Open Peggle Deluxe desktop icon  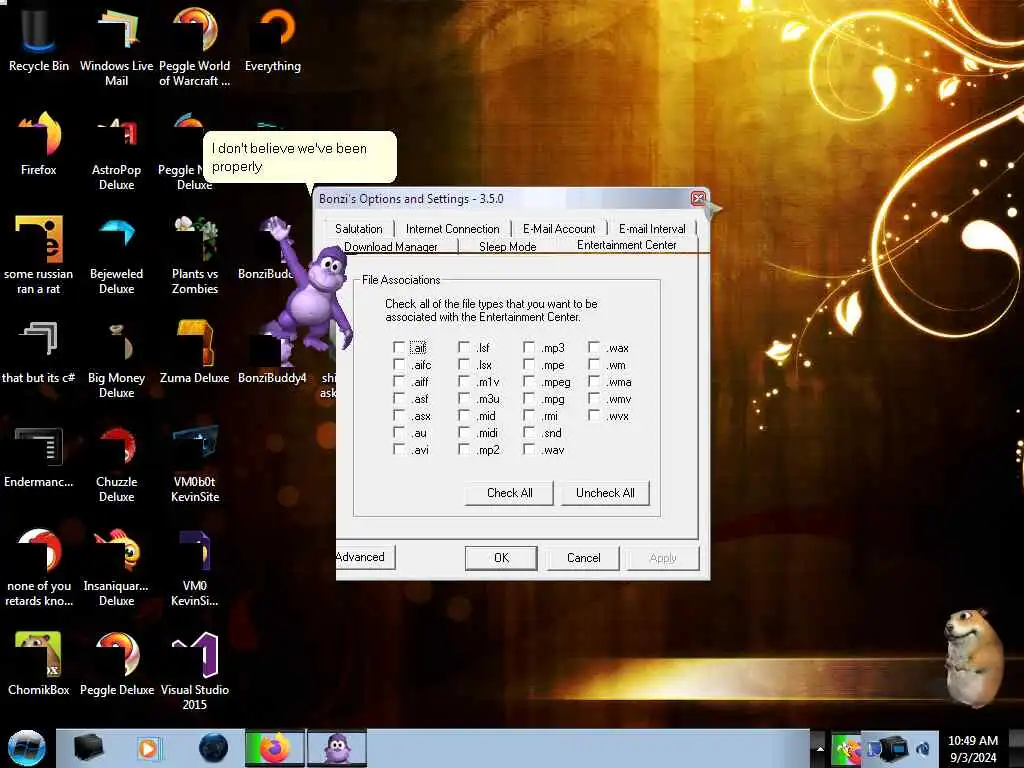(x=116, y=664)
